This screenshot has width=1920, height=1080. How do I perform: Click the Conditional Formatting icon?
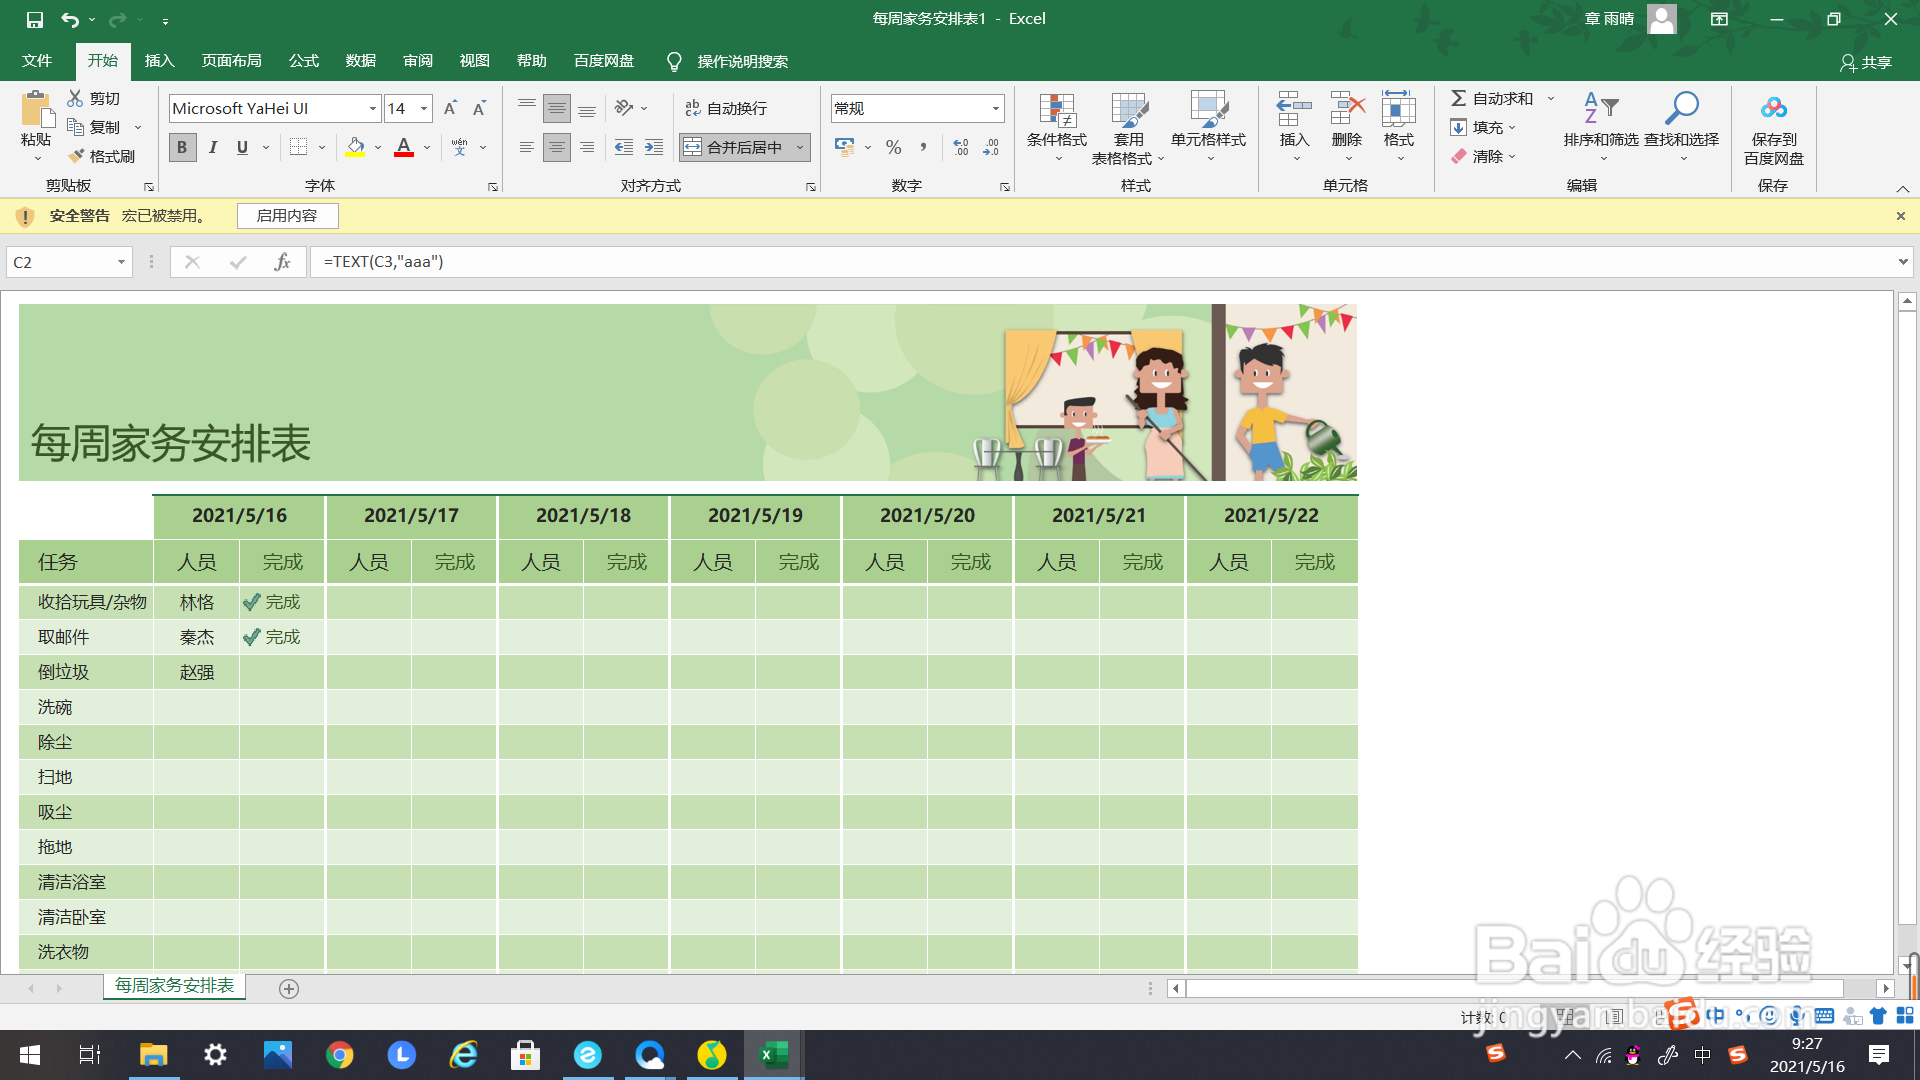tap(1056, 112)
